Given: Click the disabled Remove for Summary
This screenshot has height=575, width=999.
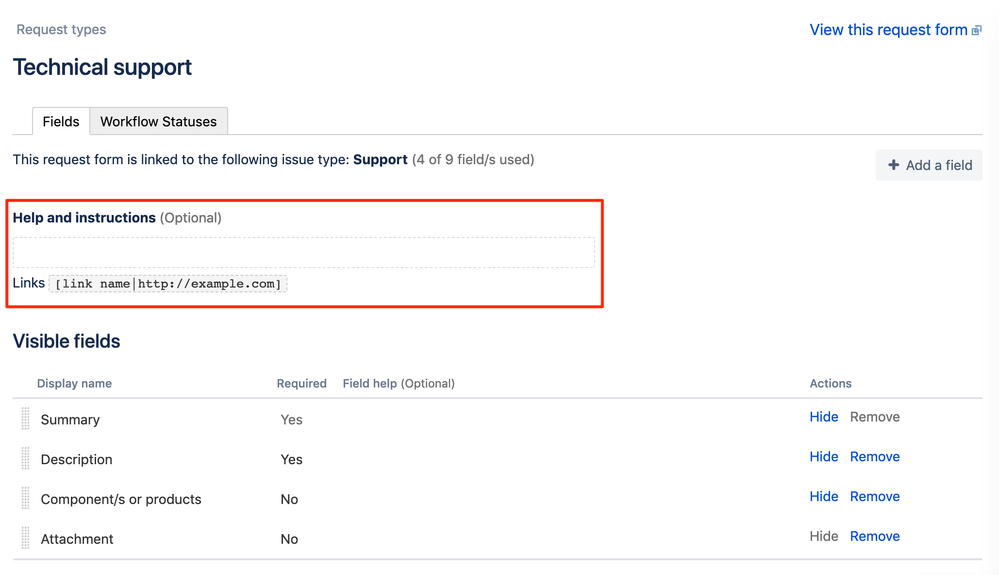Looking at the screenshot, I should pos(875,417).
